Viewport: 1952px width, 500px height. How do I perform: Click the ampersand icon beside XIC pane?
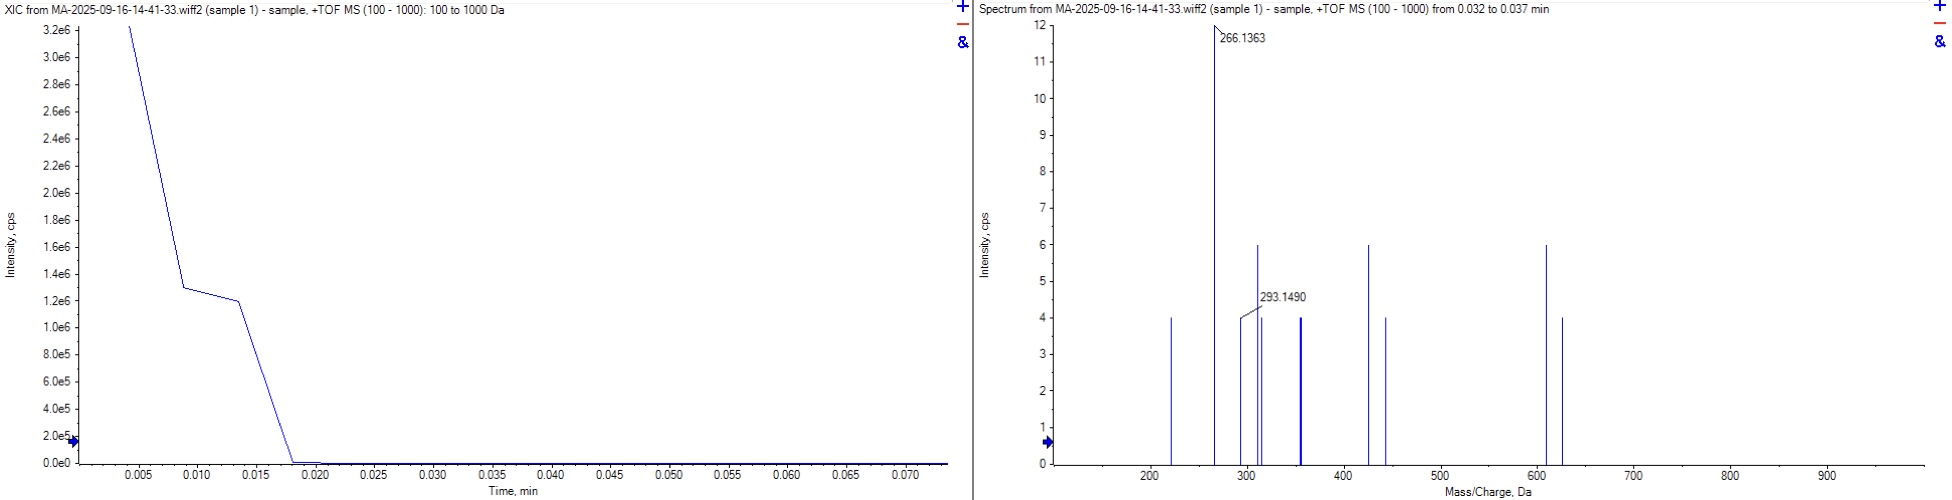tap(963, 42)
